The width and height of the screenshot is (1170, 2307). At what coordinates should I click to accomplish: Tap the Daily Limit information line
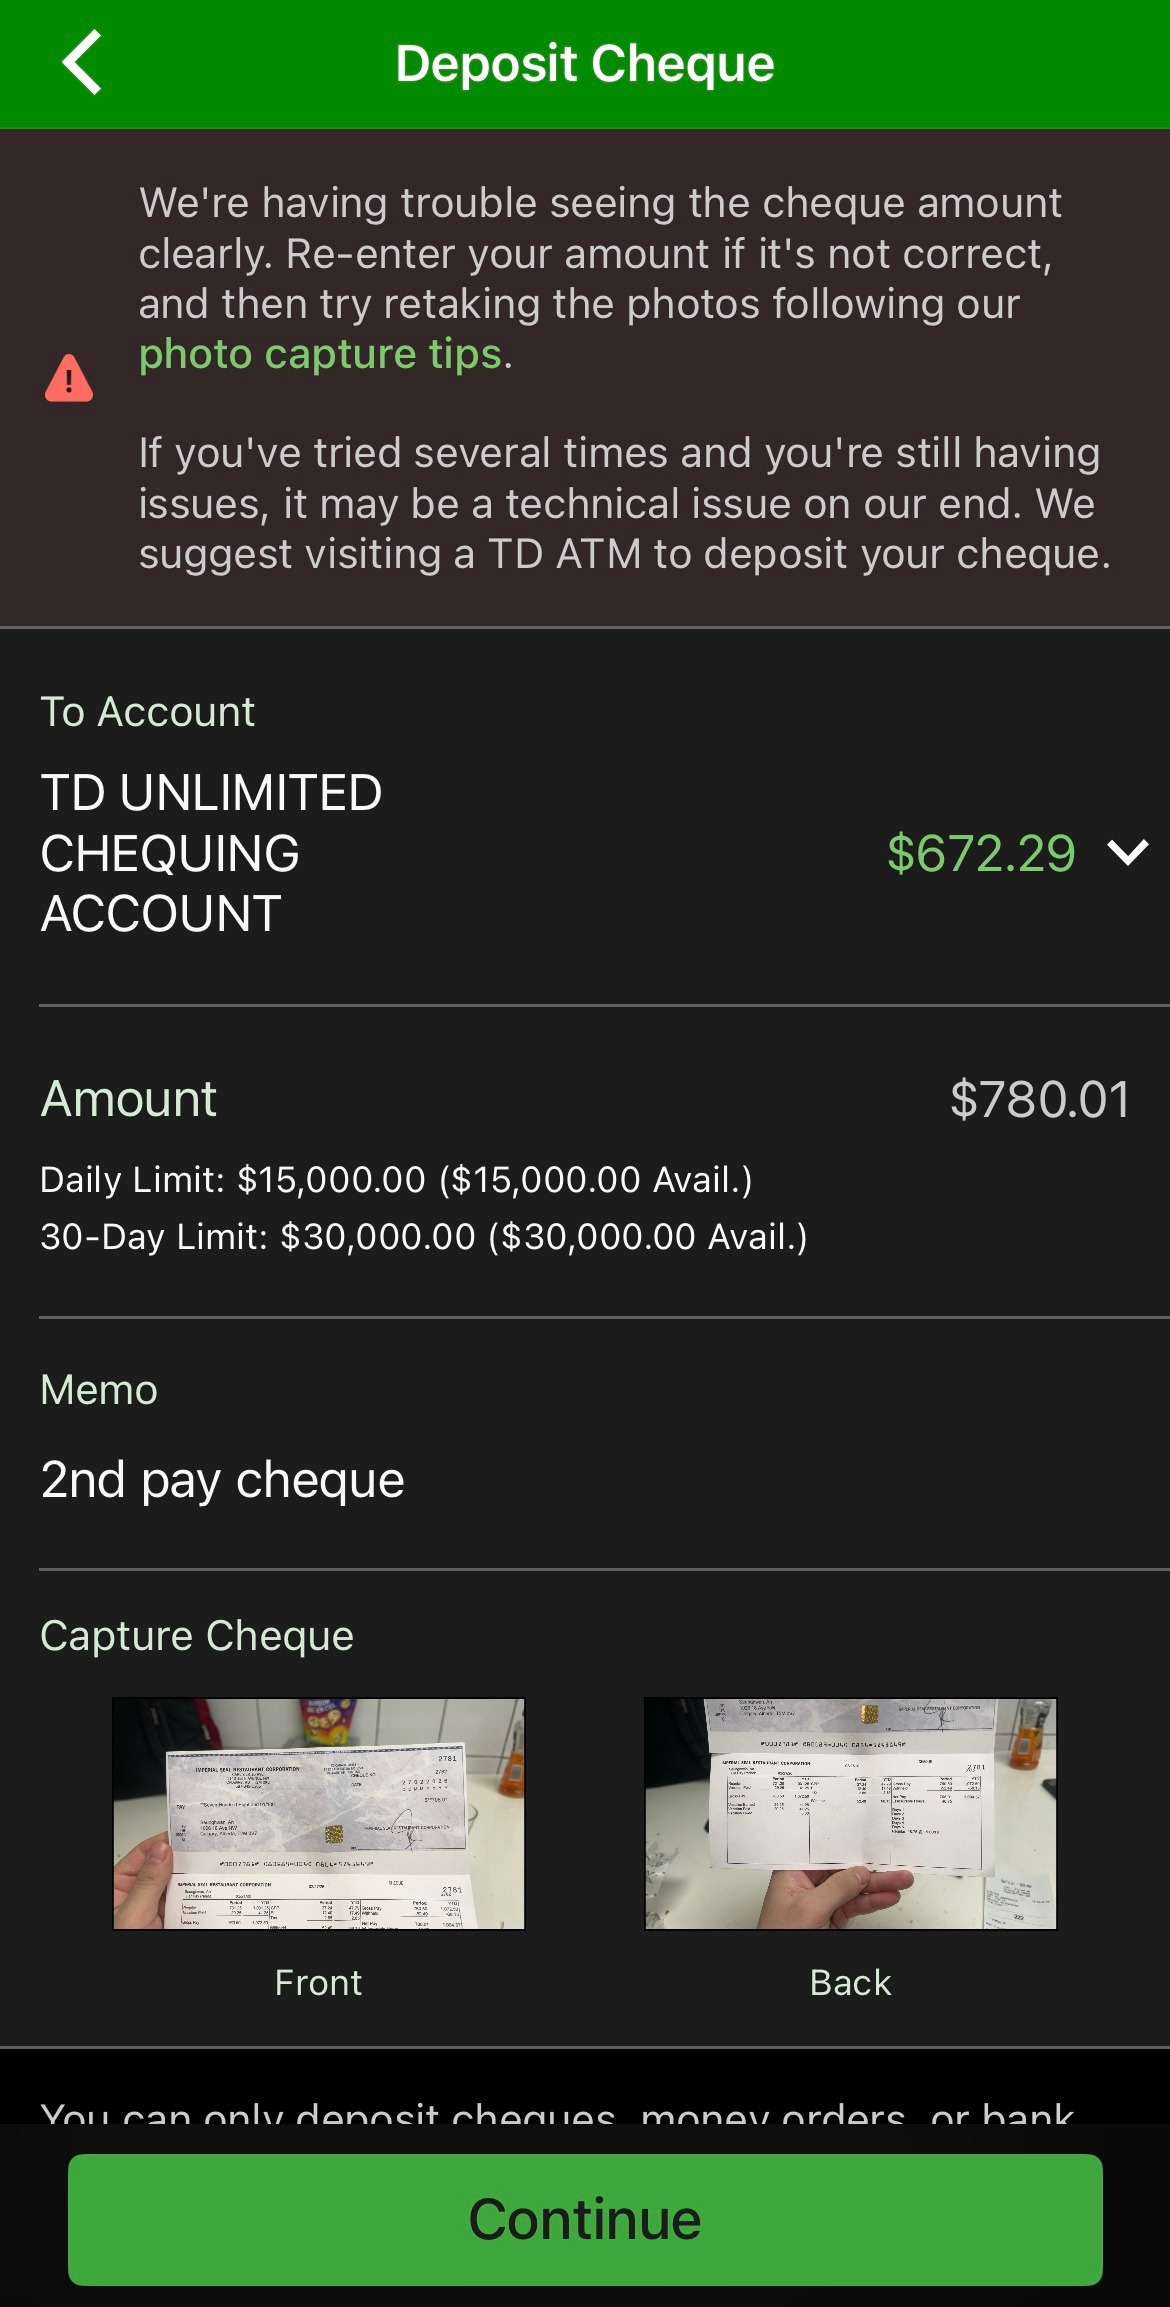click(x=396, y=1180)
